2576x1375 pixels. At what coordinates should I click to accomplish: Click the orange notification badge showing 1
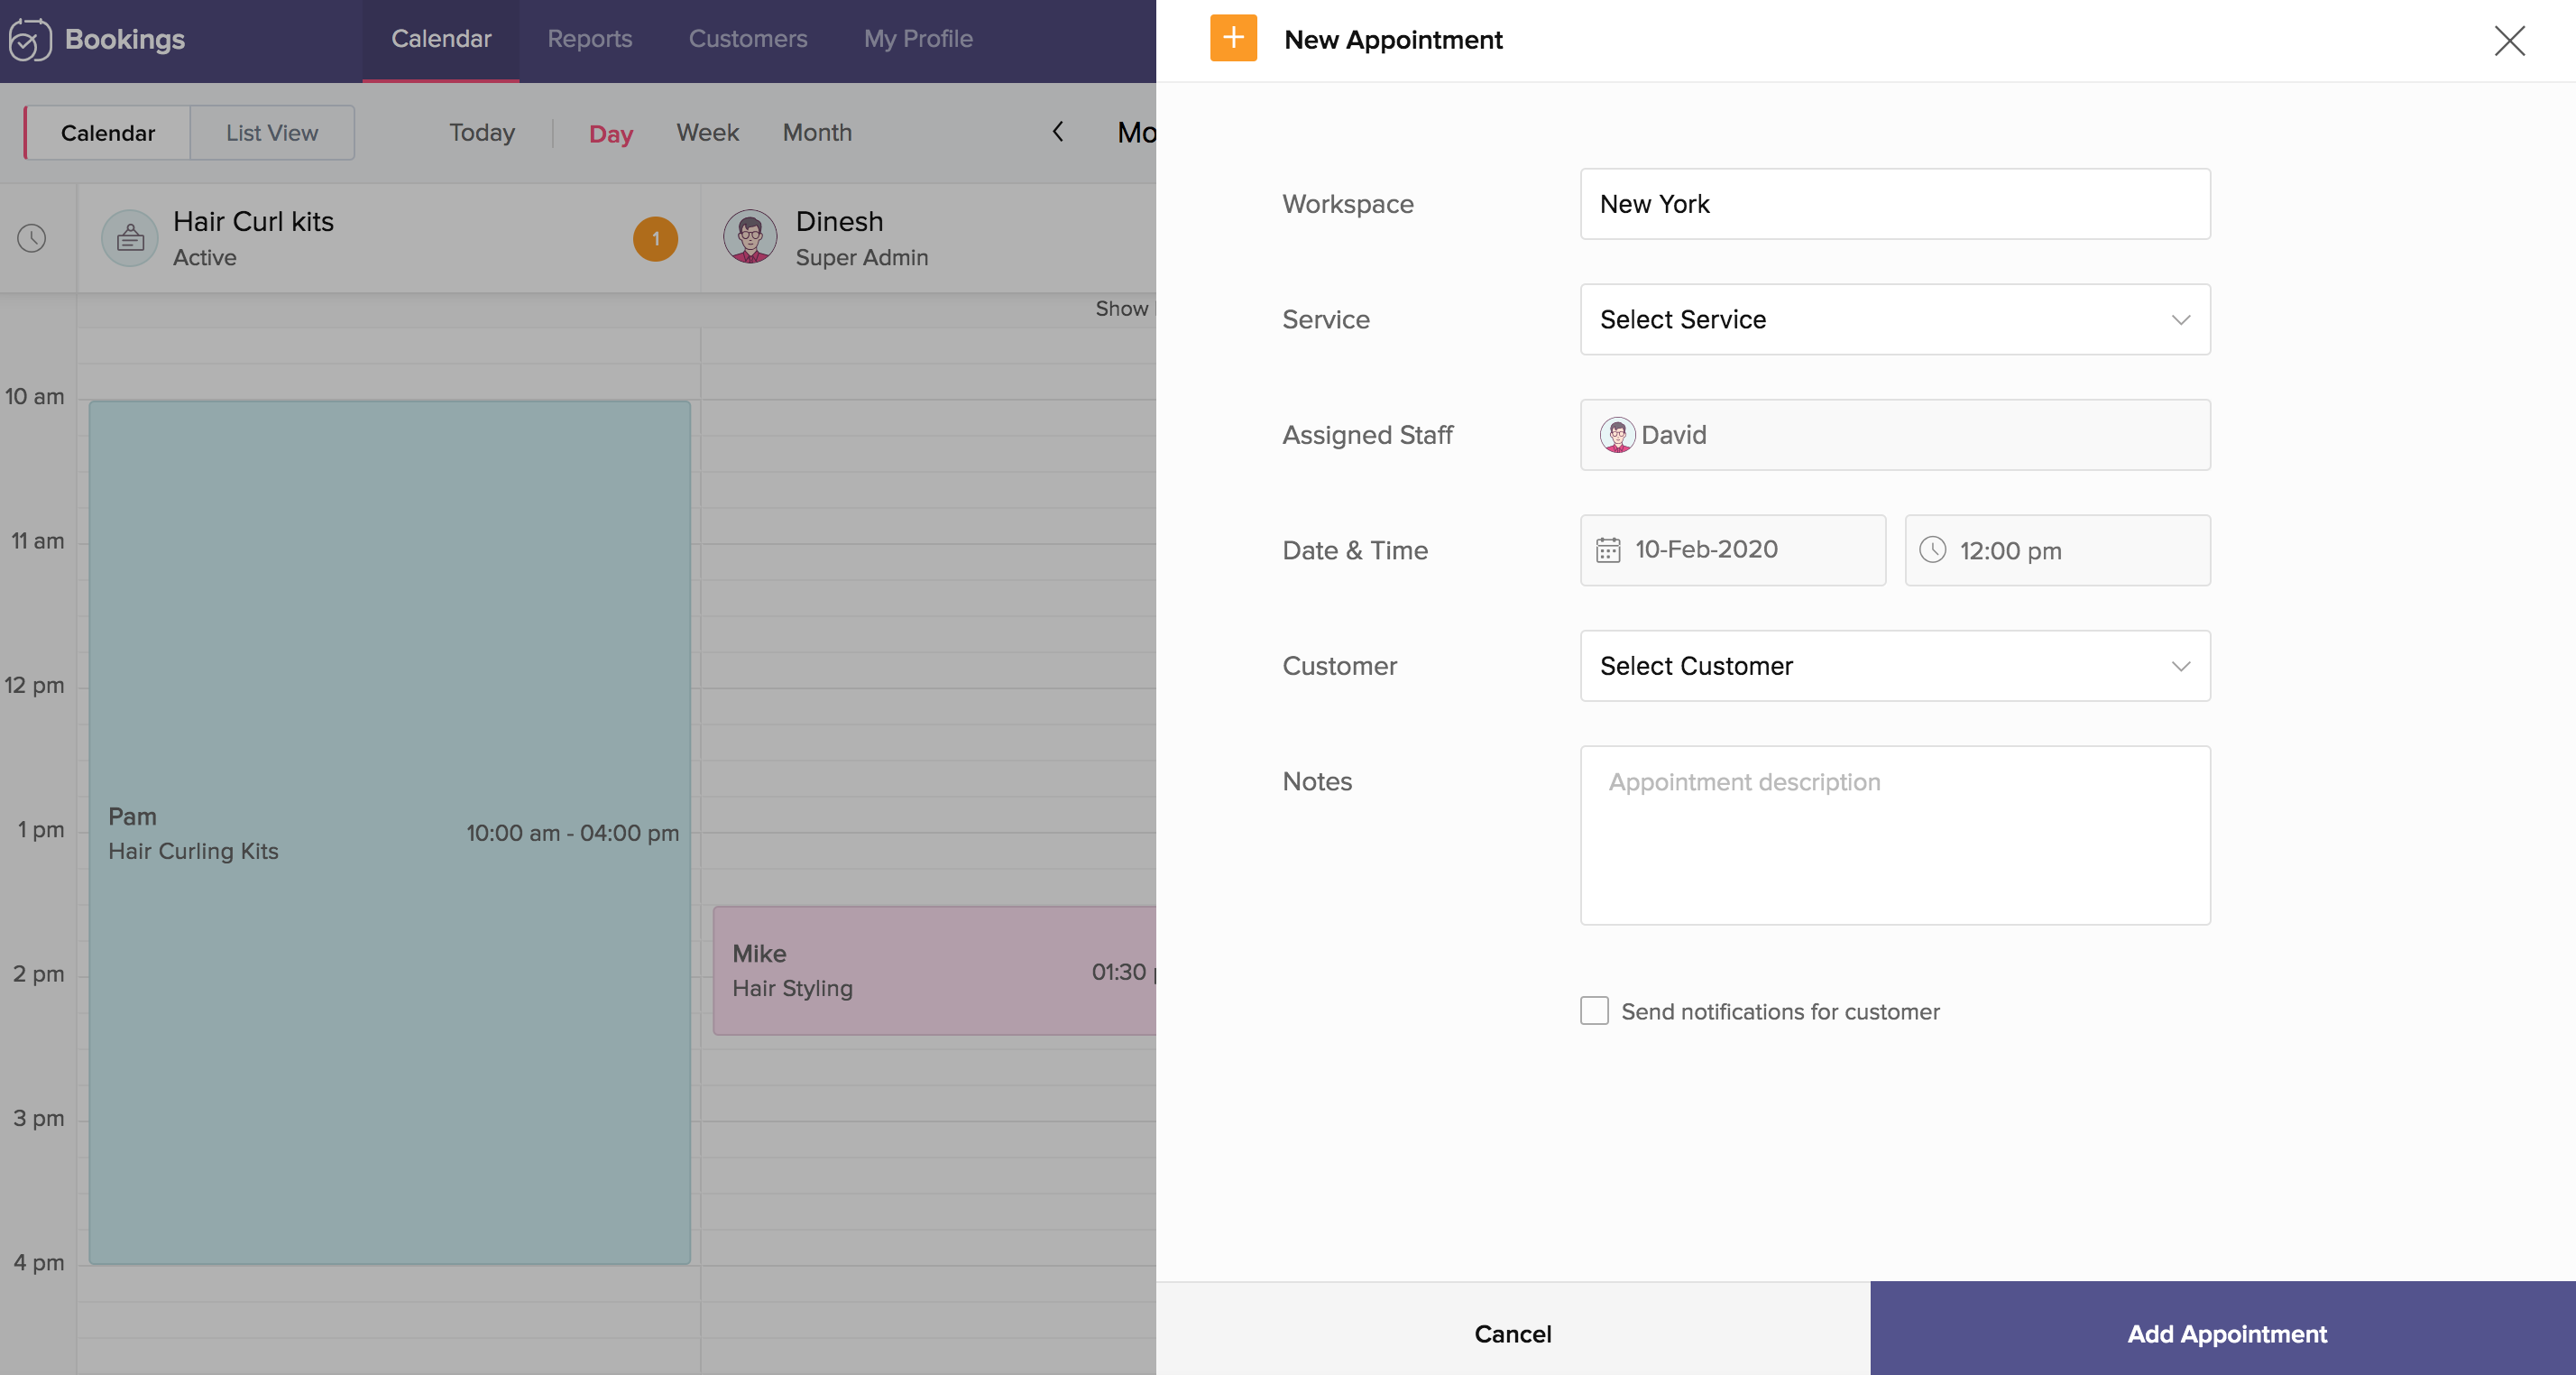[x=655, y=239]
